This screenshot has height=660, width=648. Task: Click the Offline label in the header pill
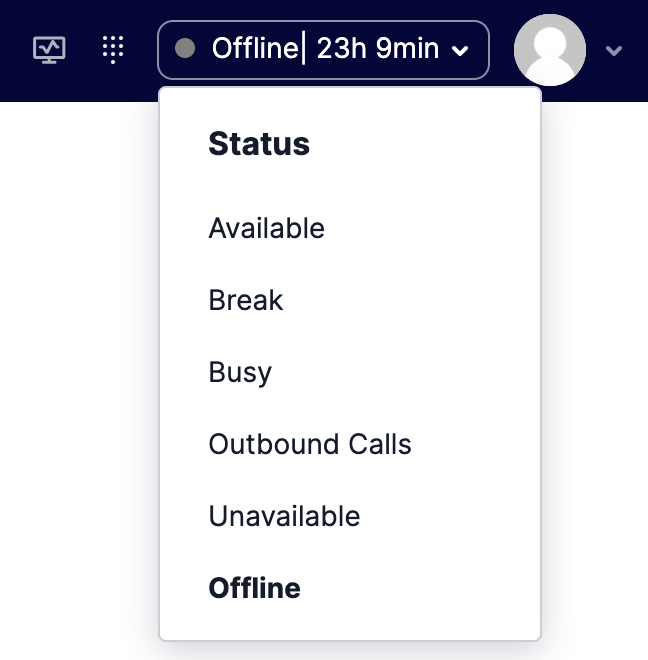tap(255, 48)
